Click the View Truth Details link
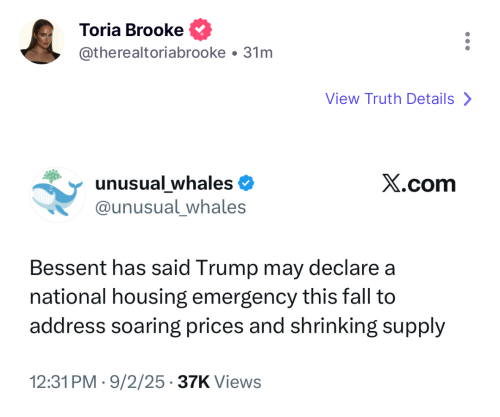Viewport: 500px width, 417px height. 390,99
